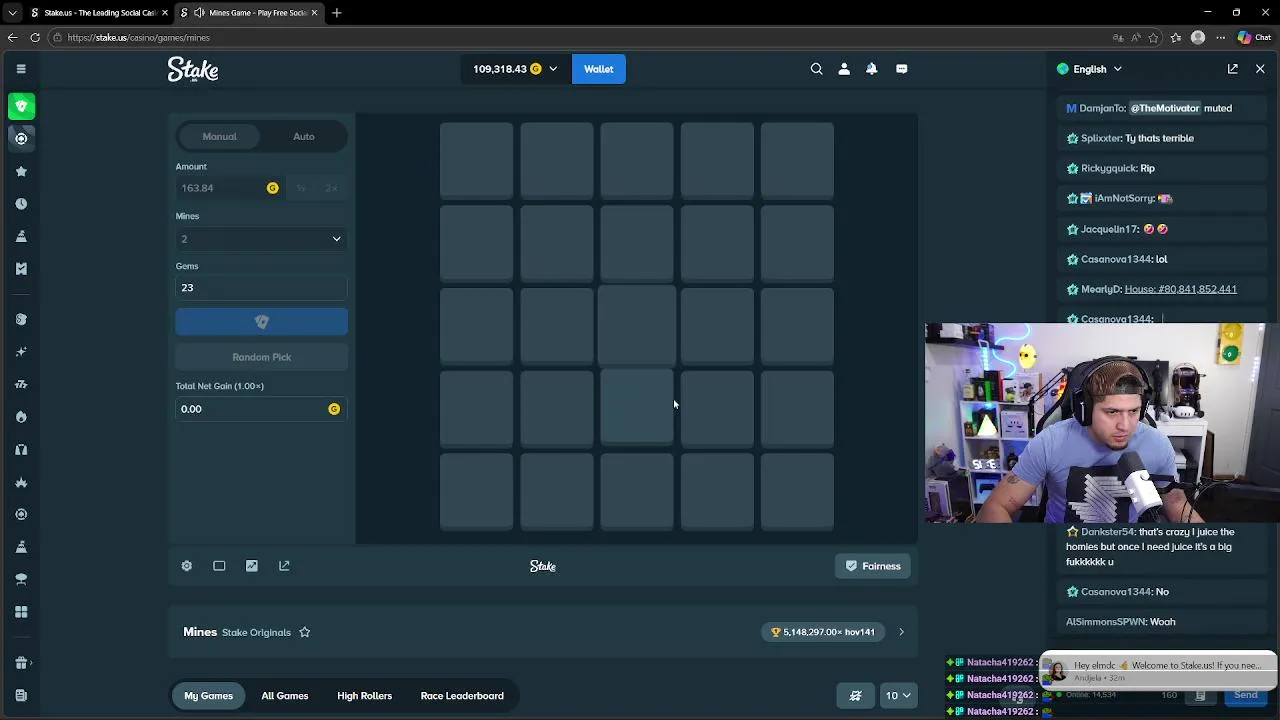Switch to the Stake.us browser tab
The image size is (1280, 720).
click(x=98, y=13)
